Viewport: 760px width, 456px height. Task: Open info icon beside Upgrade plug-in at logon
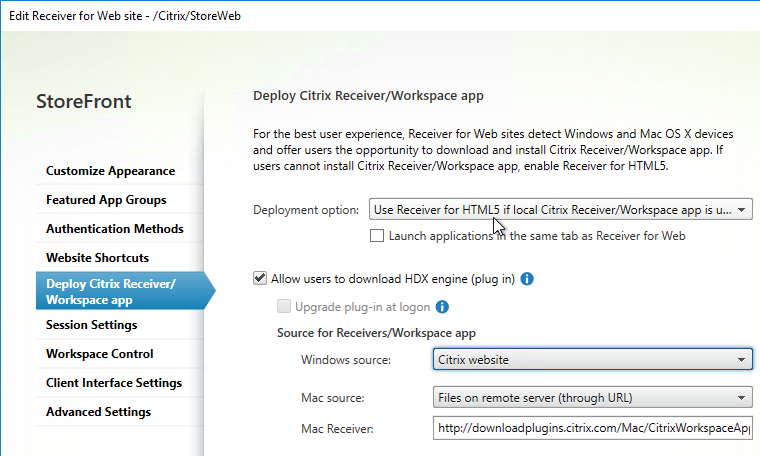[x=442, y=307]
